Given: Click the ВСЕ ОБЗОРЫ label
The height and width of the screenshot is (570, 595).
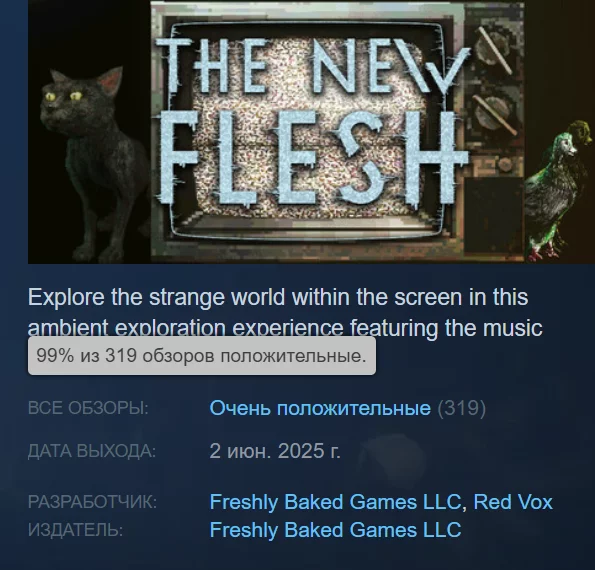Looking at the screenshot, I should pos(88,408).
